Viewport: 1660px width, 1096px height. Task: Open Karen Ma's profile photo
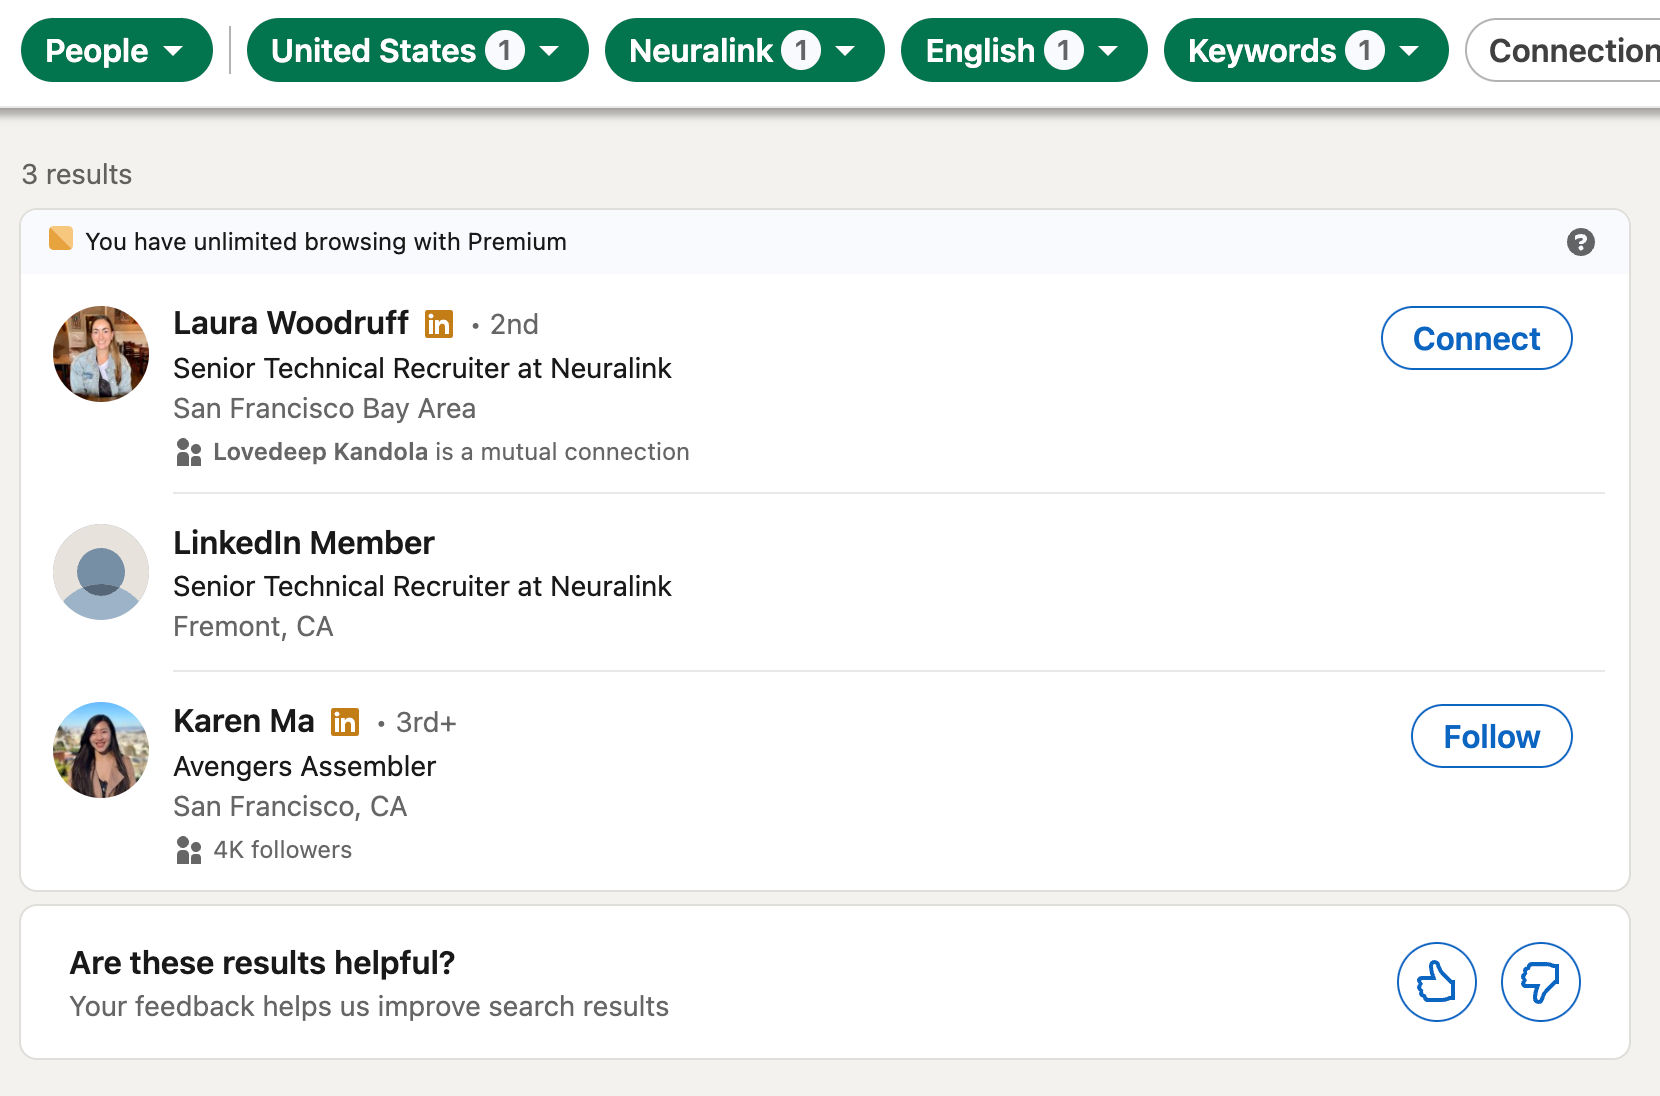(x=101, y=750)
